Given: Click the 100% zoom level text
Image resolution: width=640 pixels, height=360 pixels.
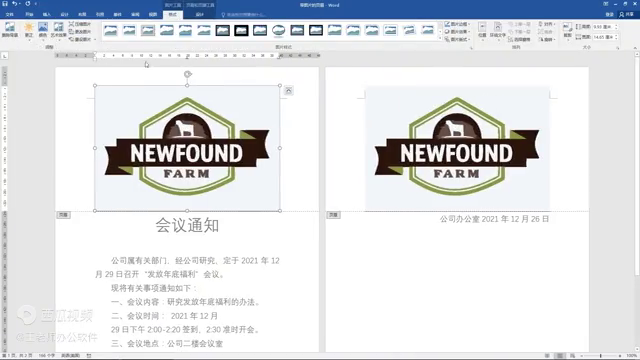Looking at the screenshot, I should pos(631,356).
